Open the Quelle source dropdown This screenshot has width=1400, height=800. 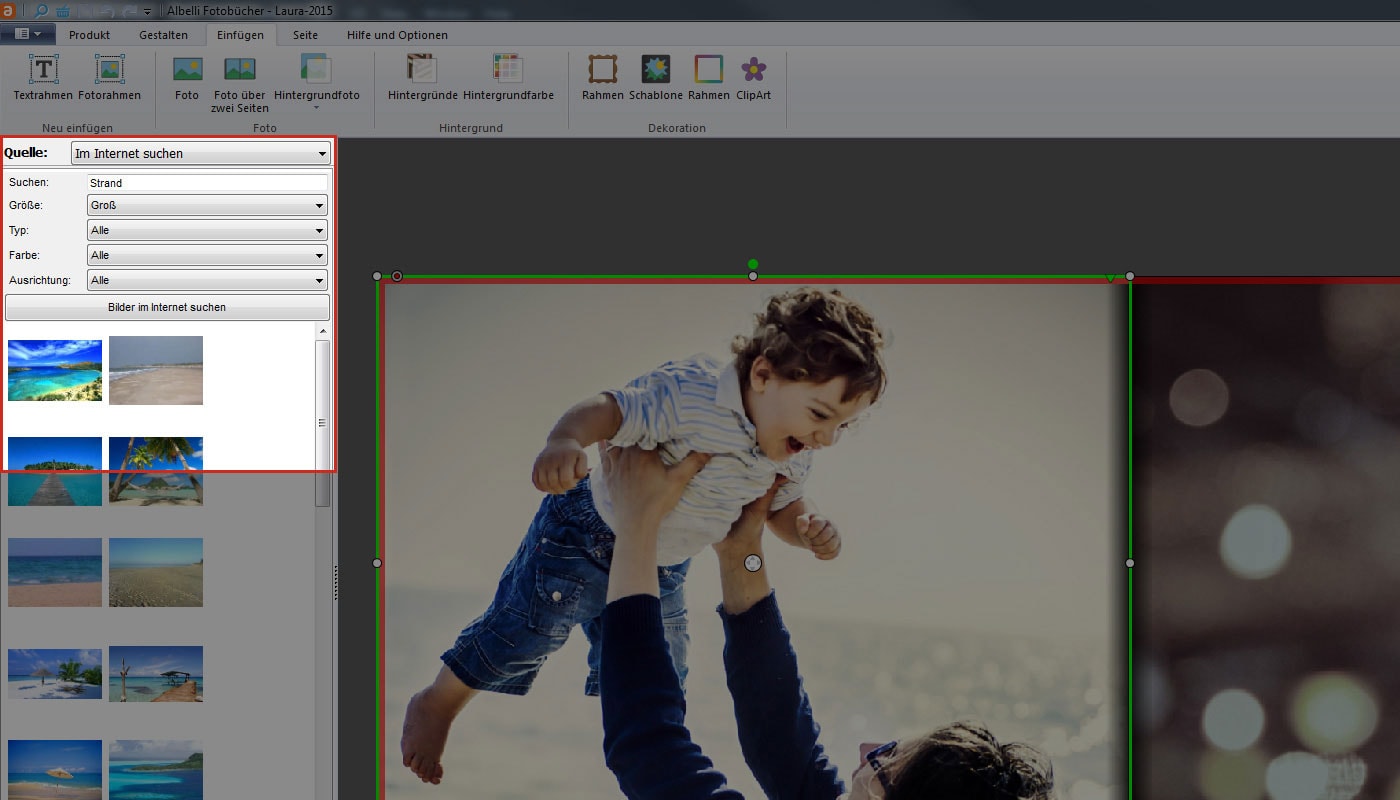click(200, 153)
